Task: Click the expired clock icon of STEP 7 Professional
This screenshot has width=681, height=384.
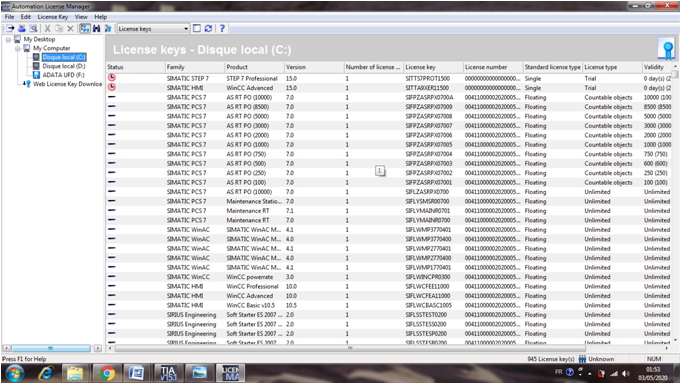Action: click(x=112, y=78)
